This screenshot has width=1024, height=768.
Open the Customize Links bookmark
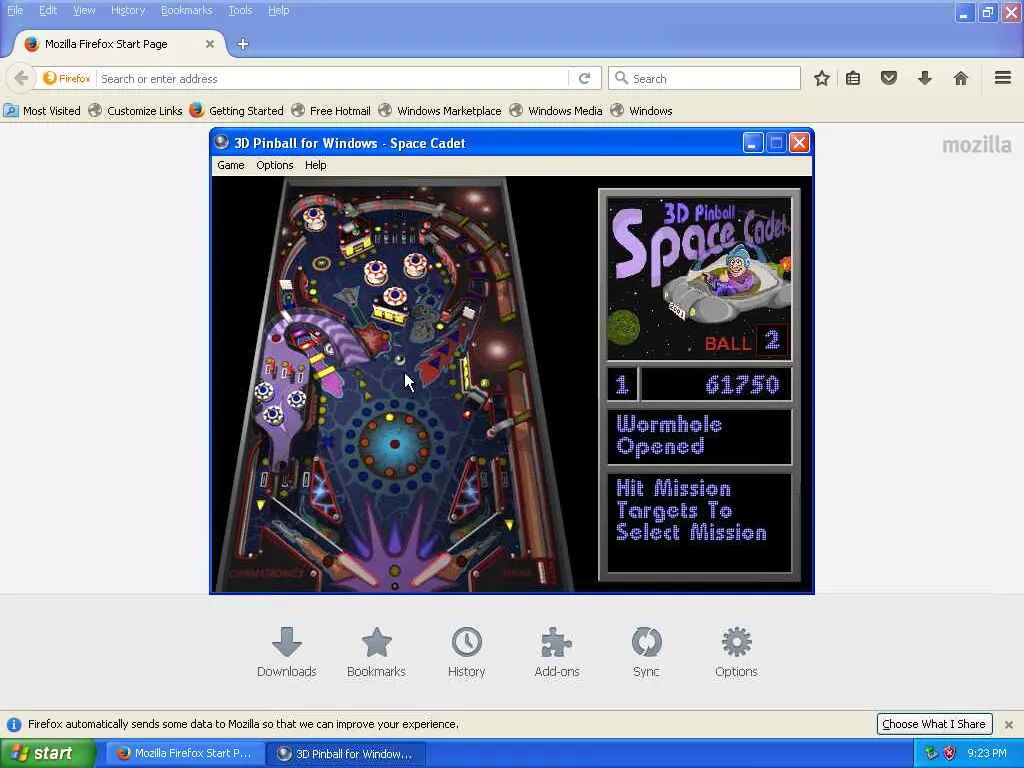point(135,110)
